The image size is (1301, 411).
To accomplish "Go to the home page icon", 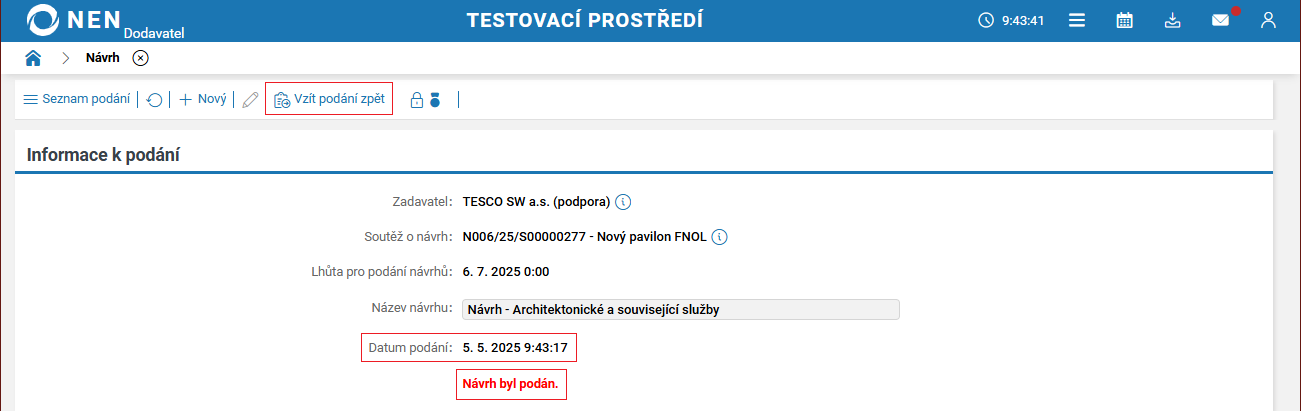I will [x=33, y=58].
